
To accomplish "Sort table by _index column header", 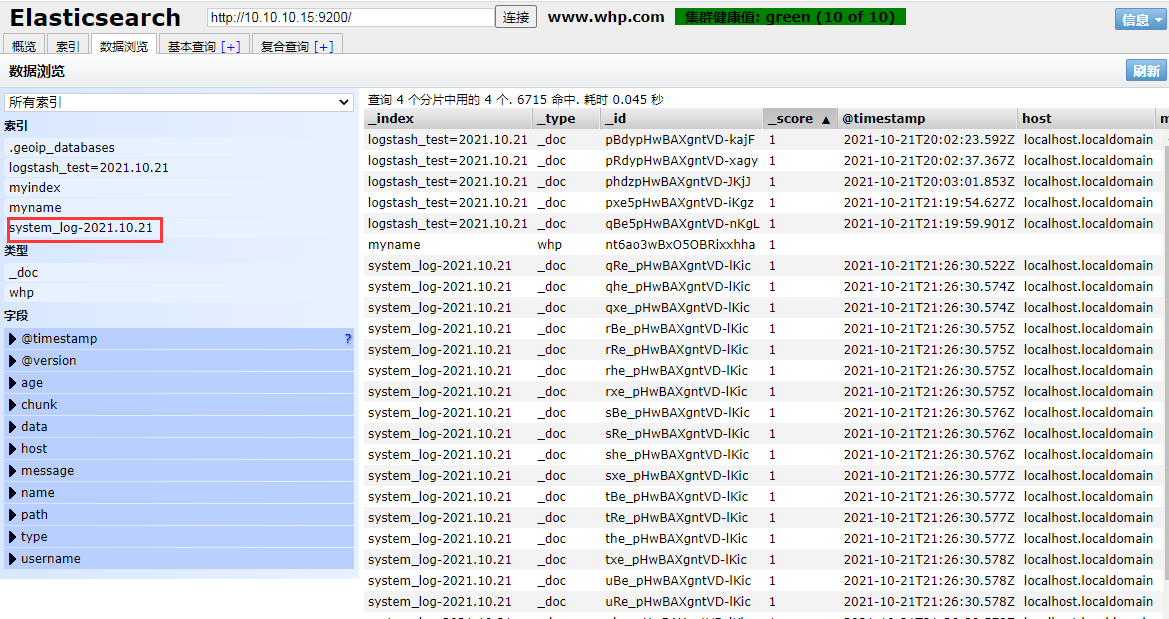I will 448,119.
